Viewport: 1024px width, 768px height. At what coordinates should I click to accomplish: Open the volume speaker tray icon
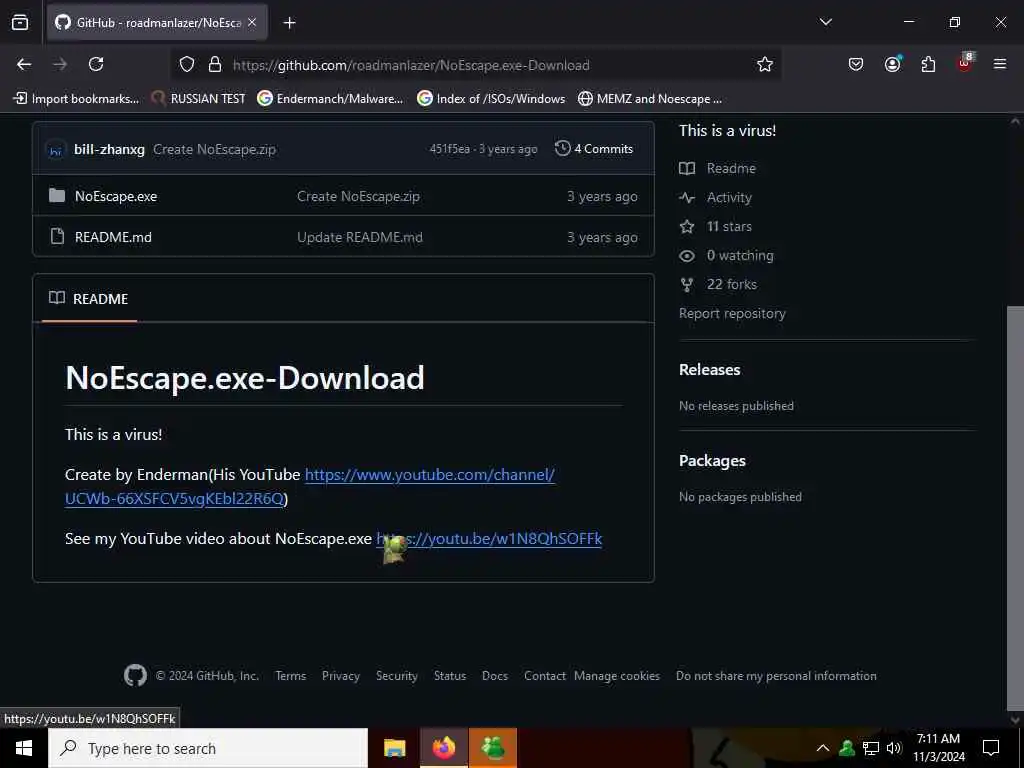(894, 748)
